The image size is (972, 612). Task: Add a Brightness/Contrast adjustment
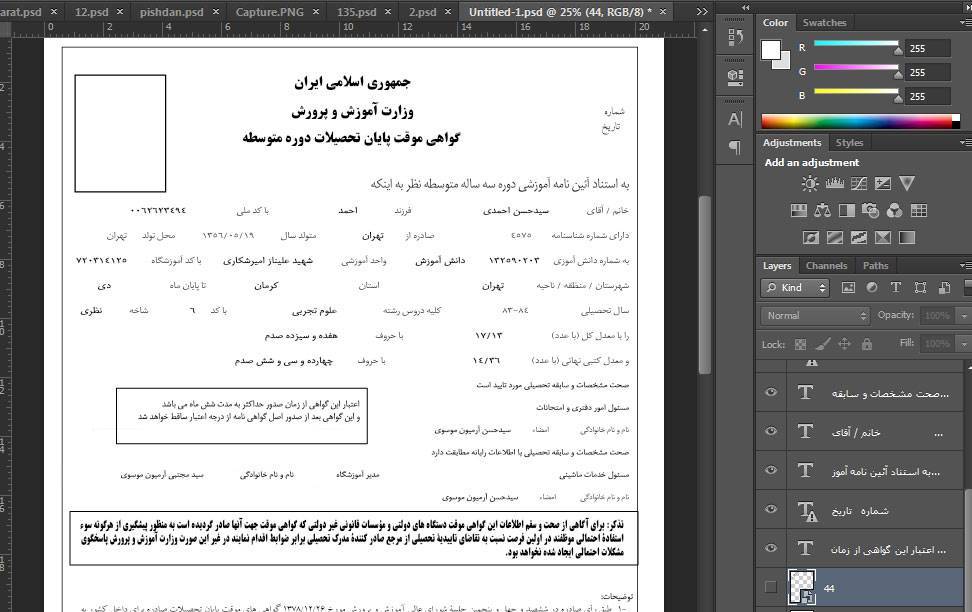810,184
